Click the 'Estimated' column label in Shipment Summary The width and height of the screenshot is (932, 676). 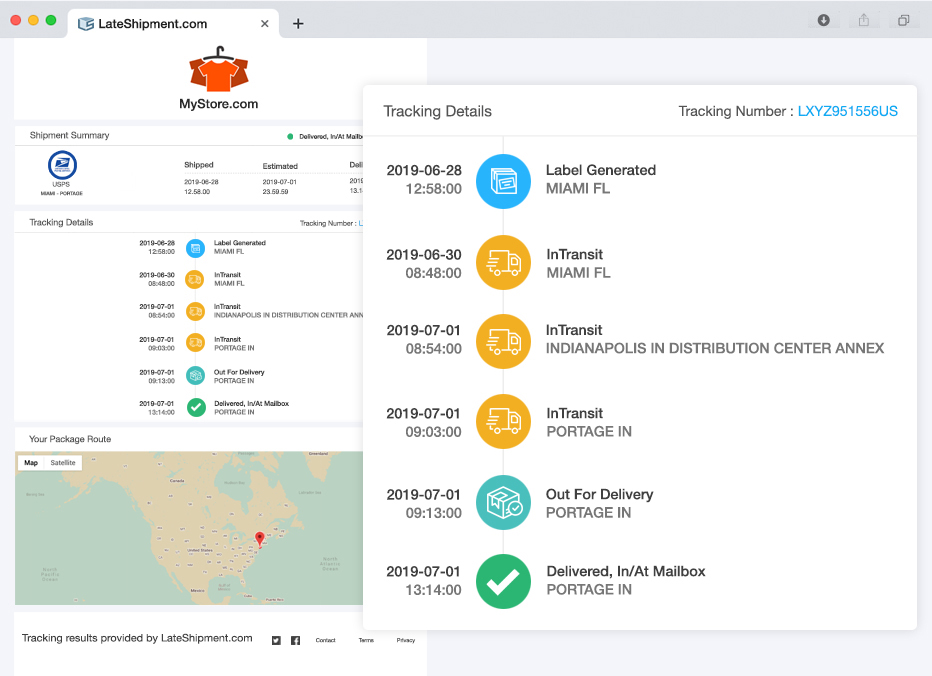[x=280, y=166]
